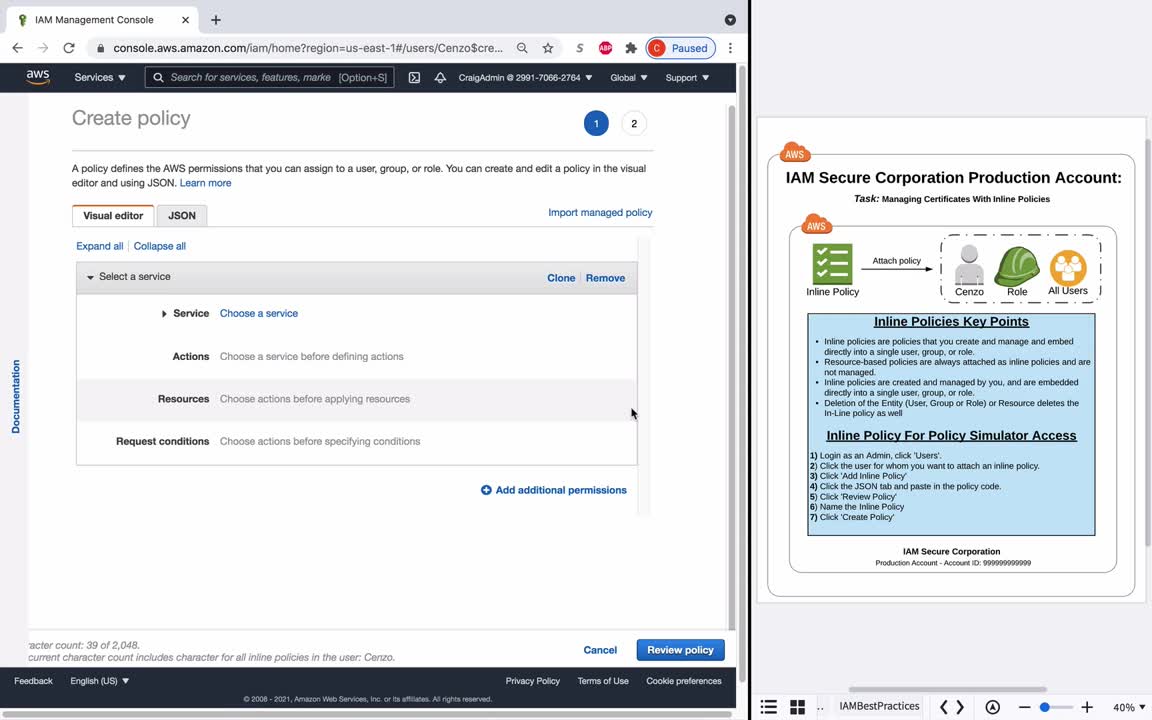The width and height of the screenshot is (1152, 720).
Task: Click the tab dropdown circle icon in Chrome
Action: point(730,20)
